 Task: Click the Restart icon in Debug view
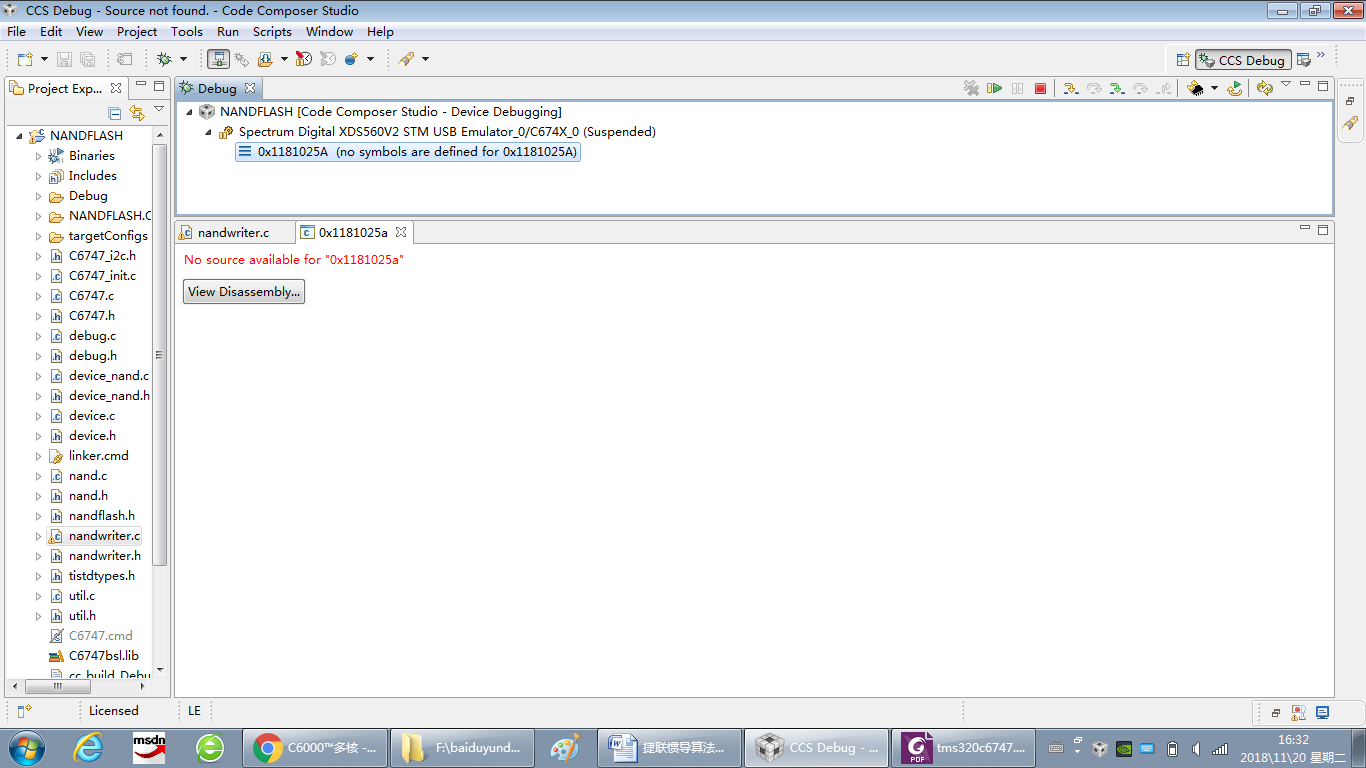1235,88
